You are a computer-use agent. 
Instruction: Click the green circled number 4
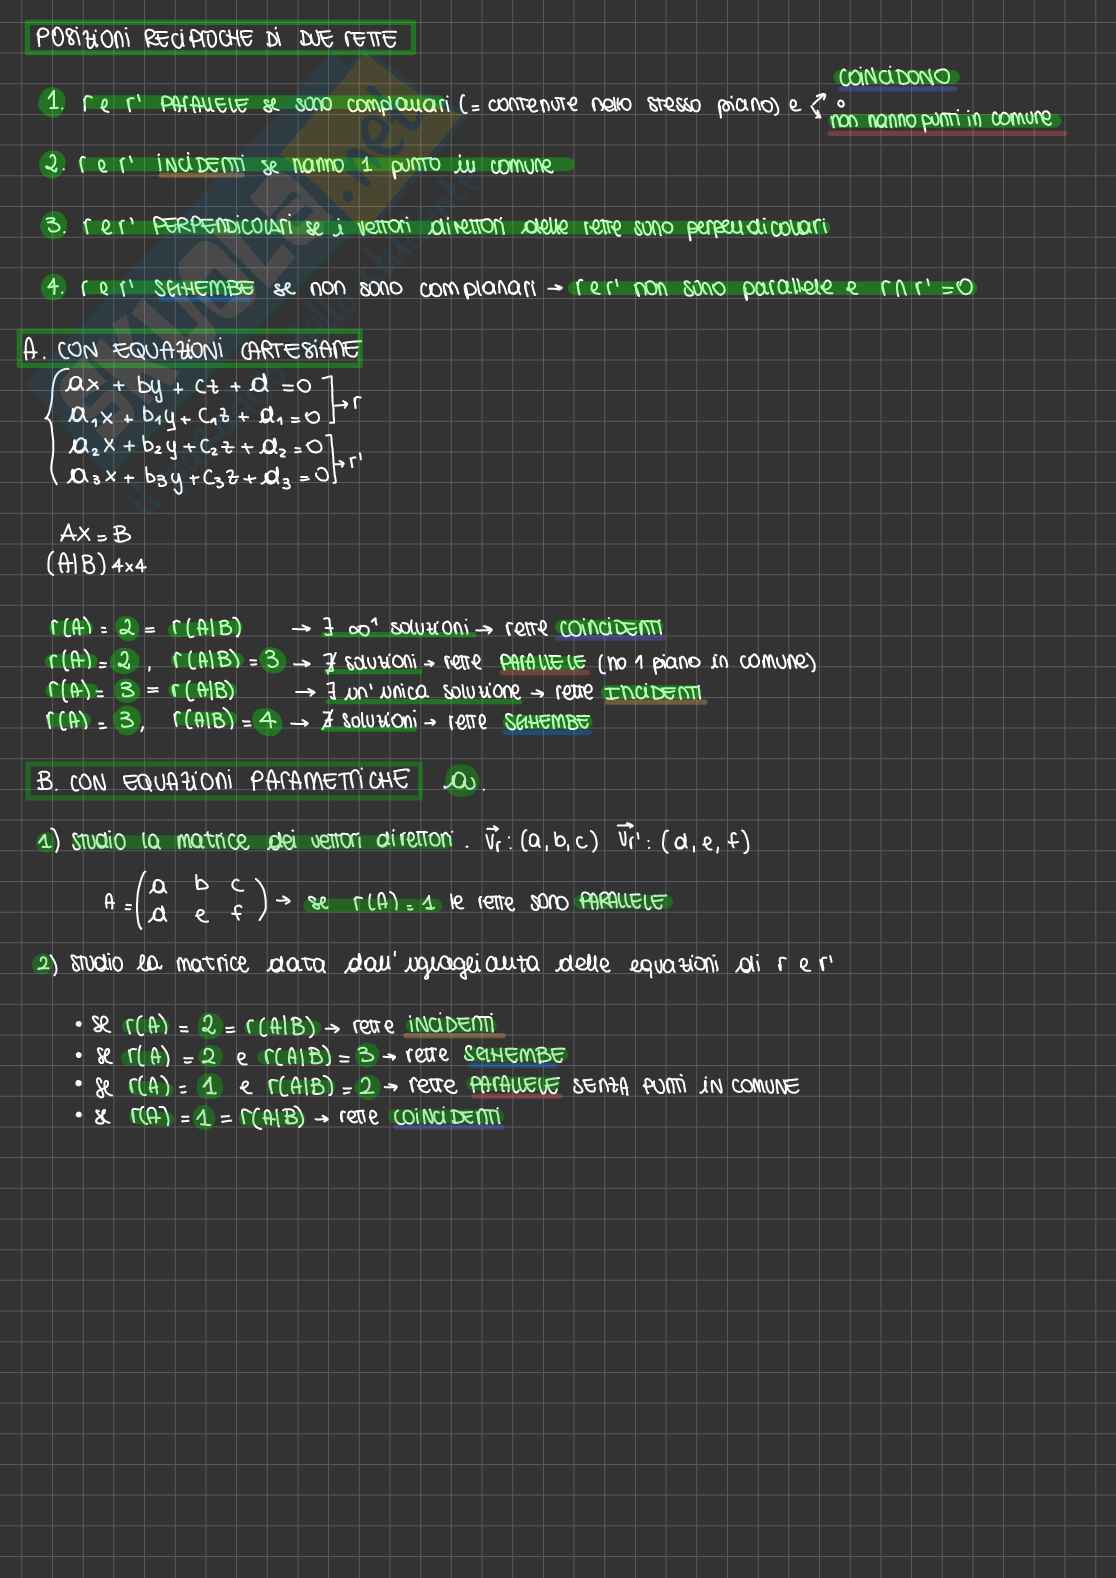pos(54,288)
